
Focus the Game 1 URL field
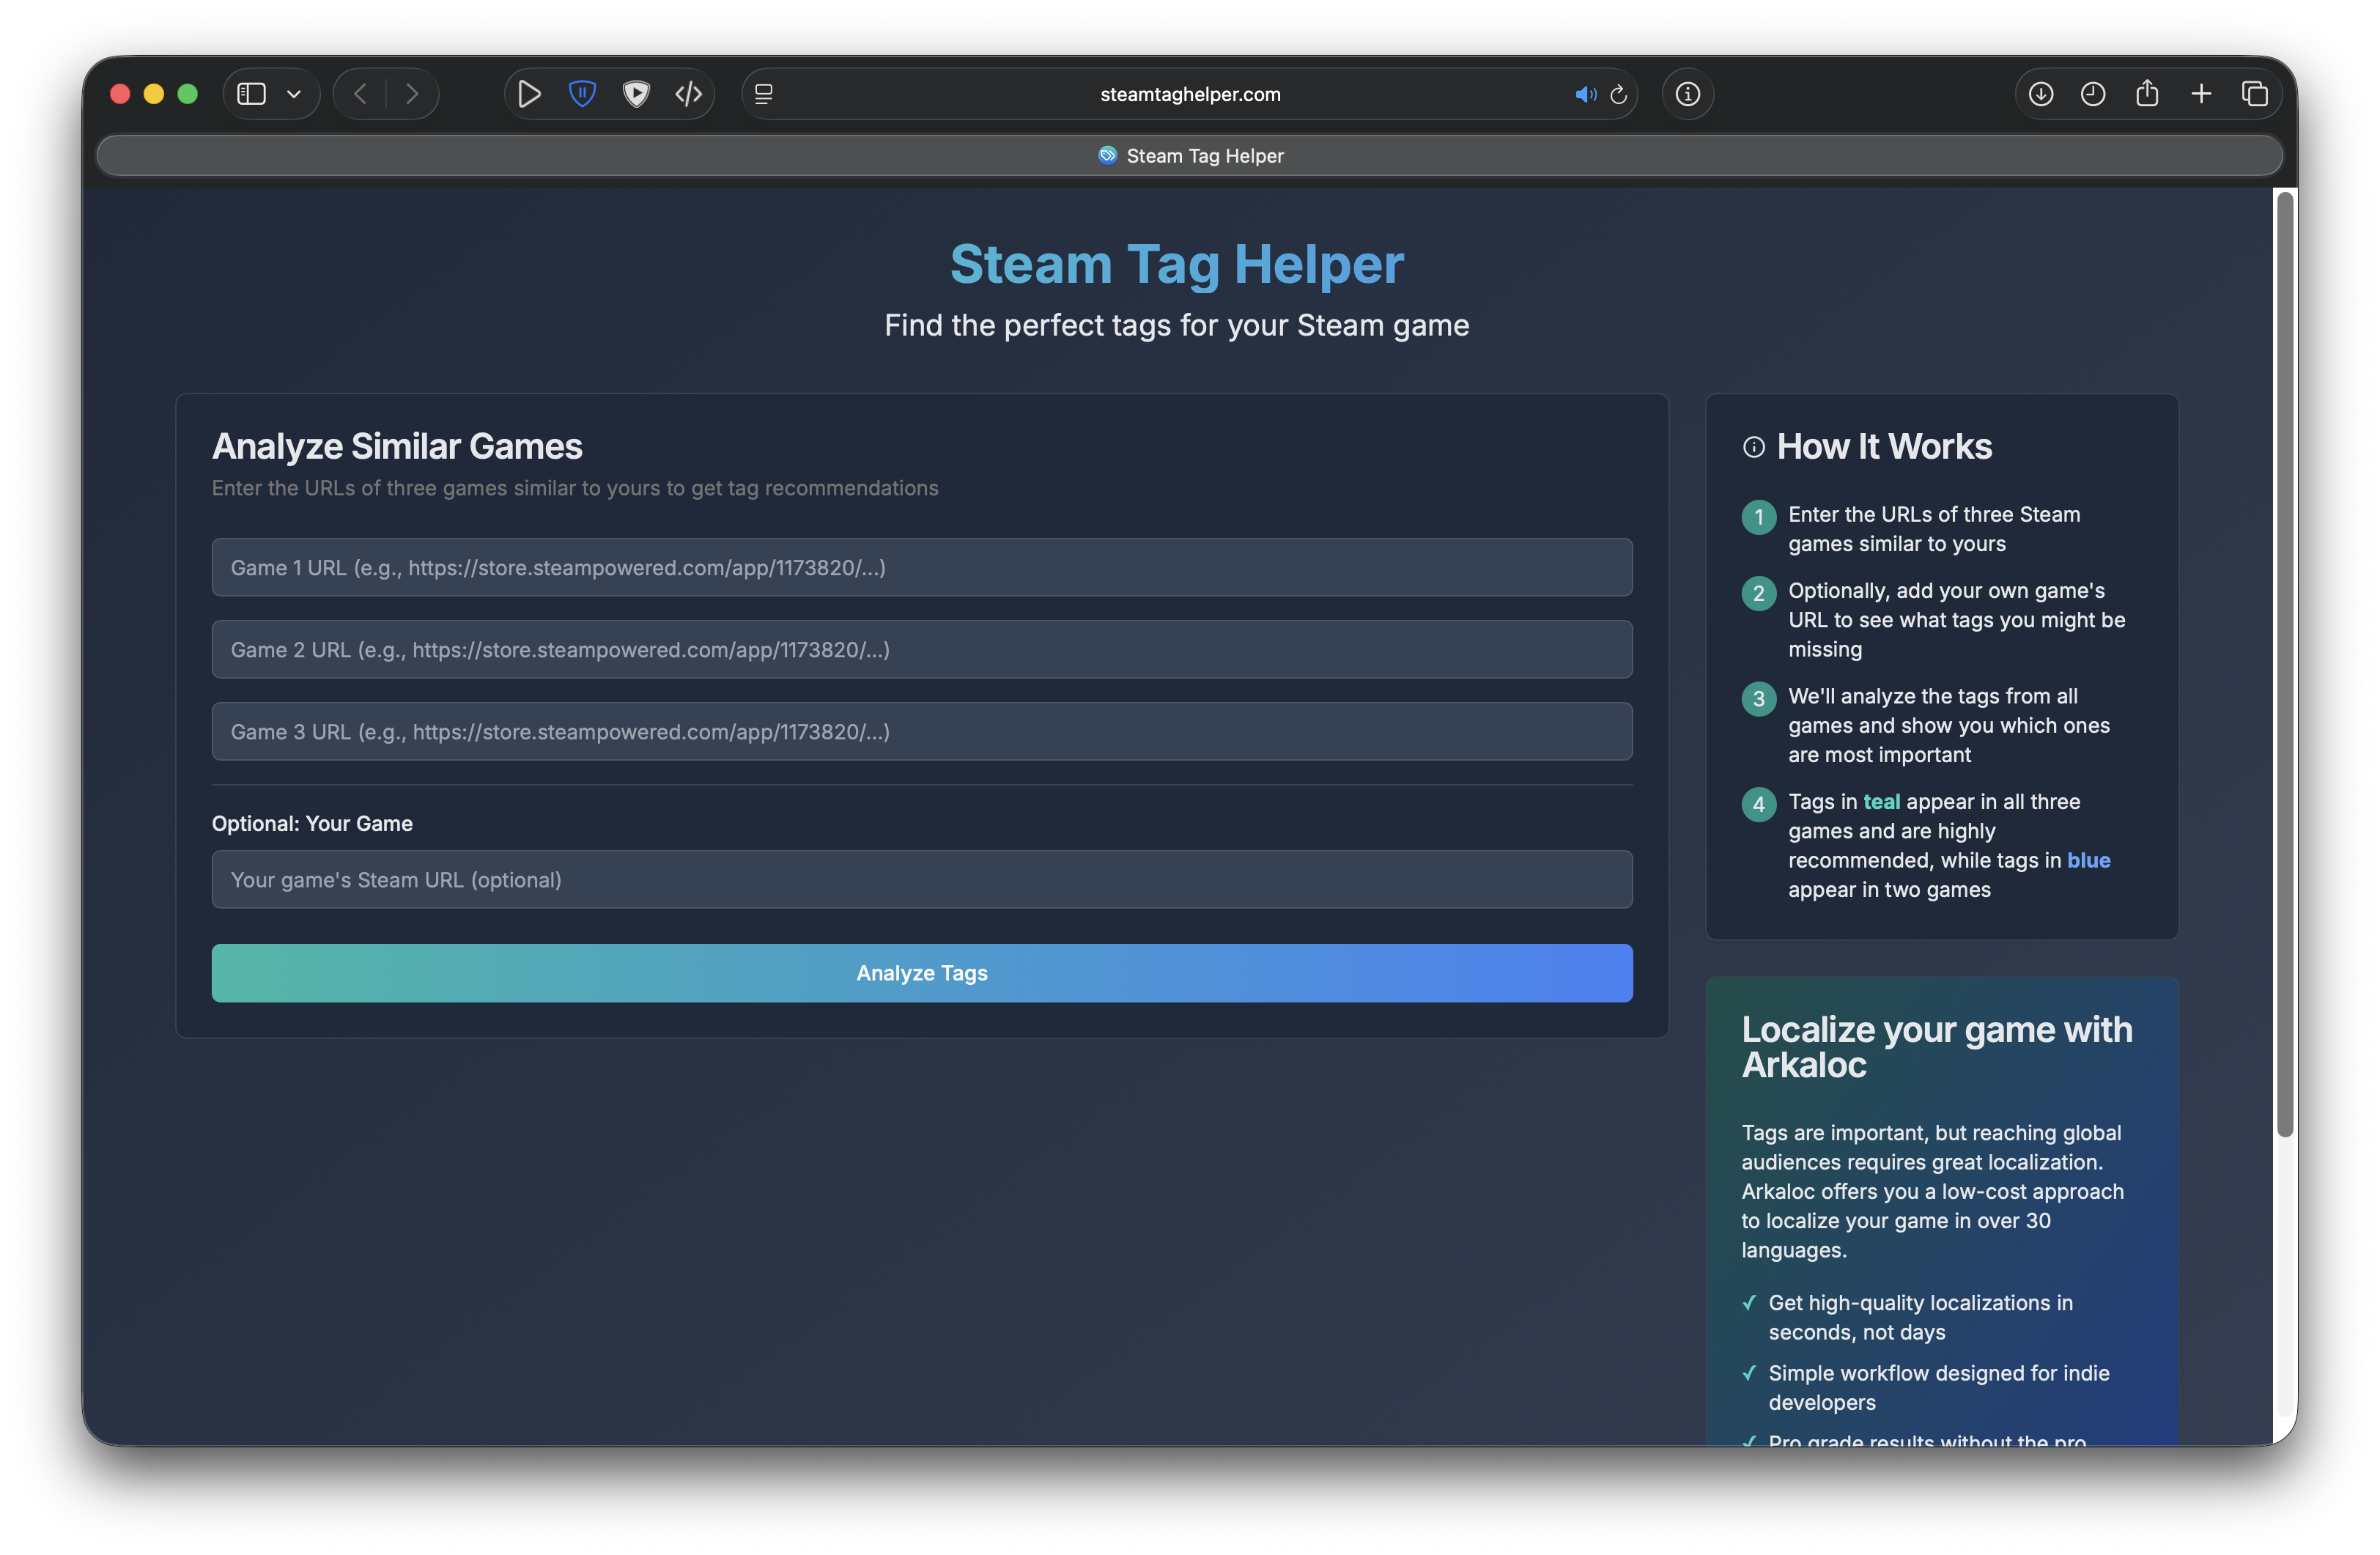point(922,568)
